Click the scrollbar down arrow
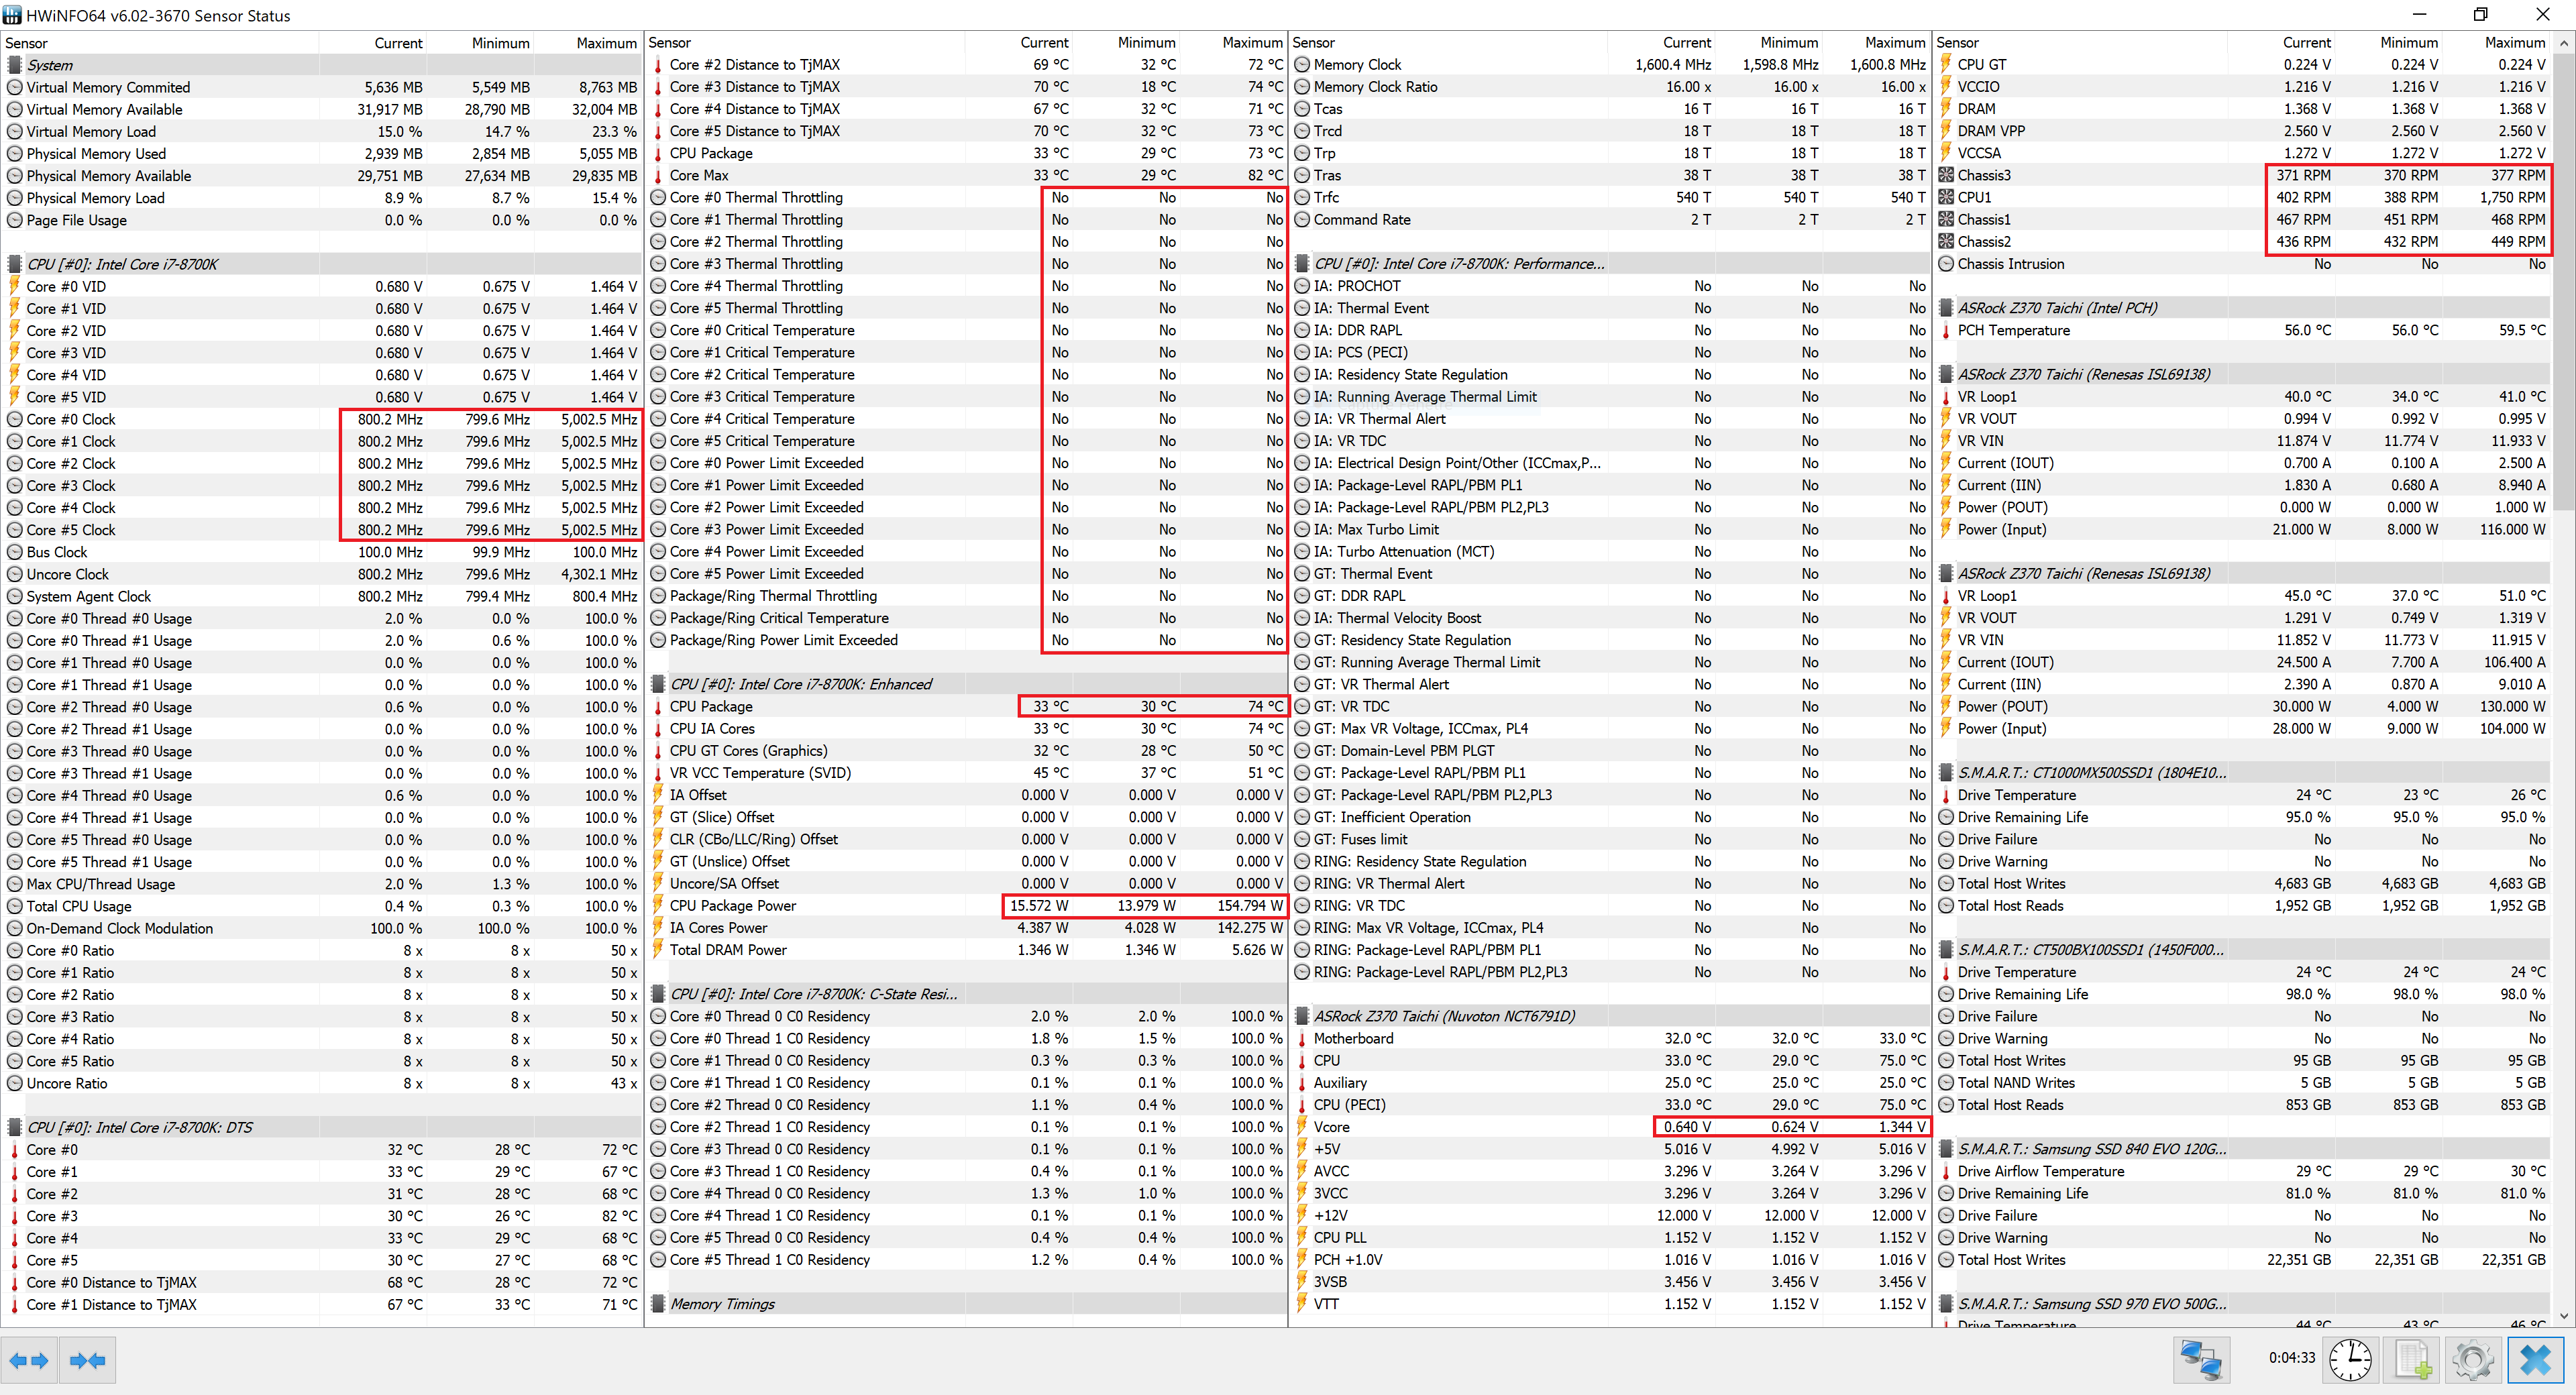2576x1395 pixels. point(2564,1316)
